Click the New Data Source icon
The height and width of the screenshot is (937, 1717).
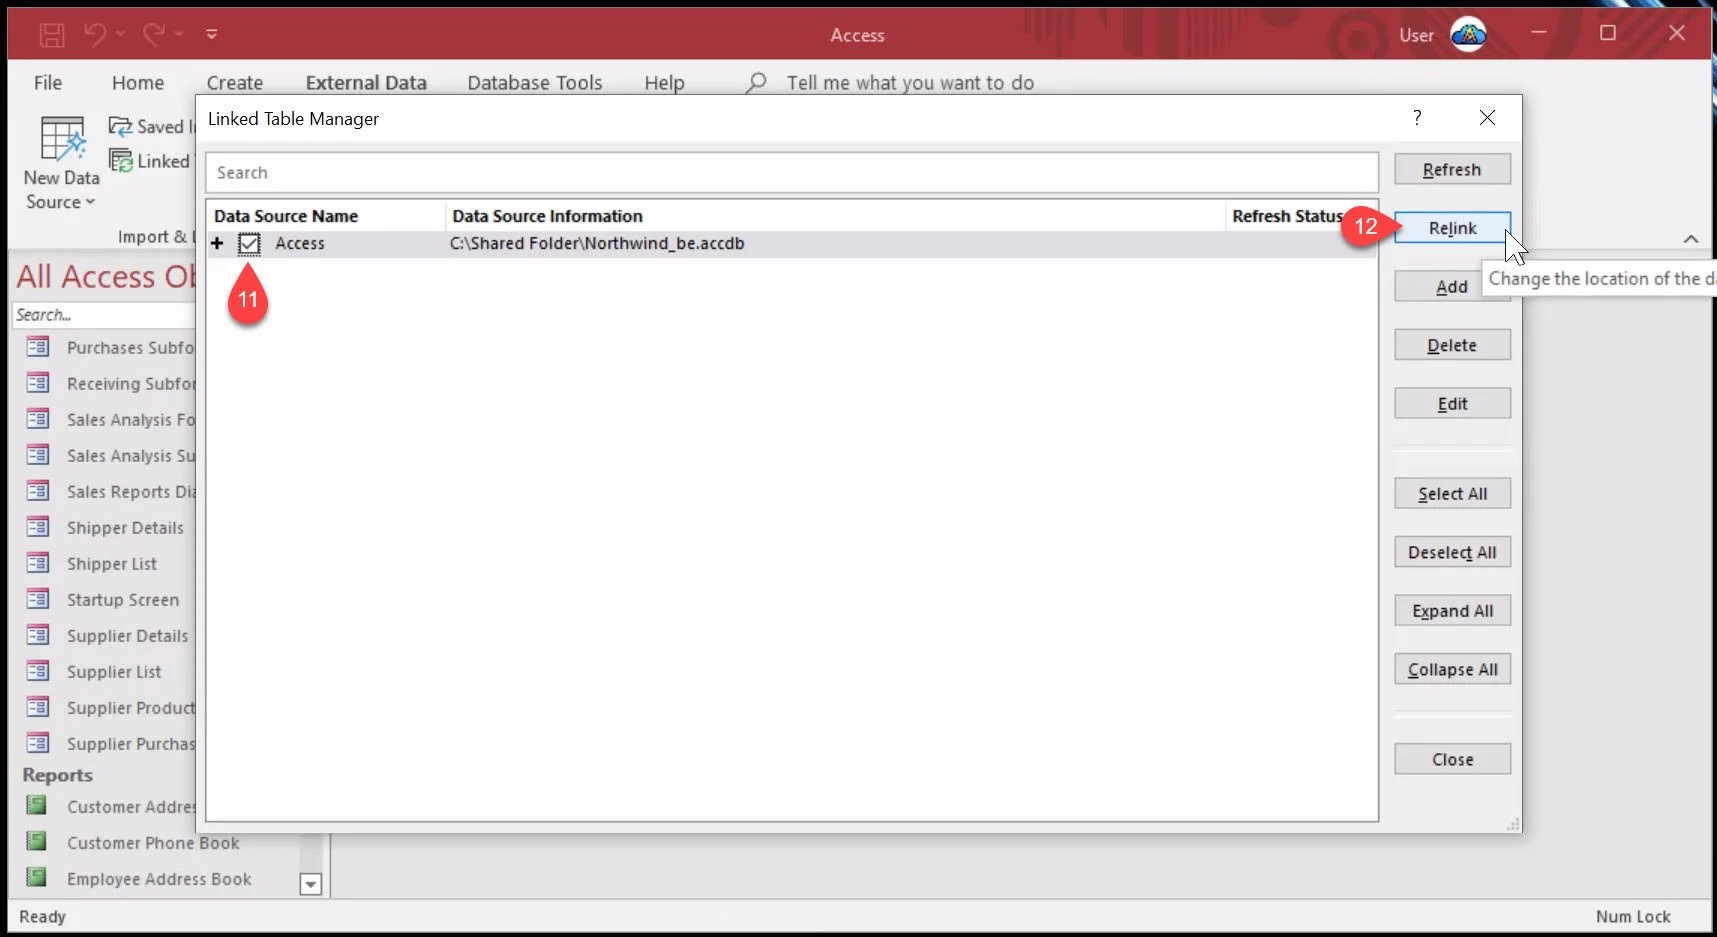pos(62,139)
